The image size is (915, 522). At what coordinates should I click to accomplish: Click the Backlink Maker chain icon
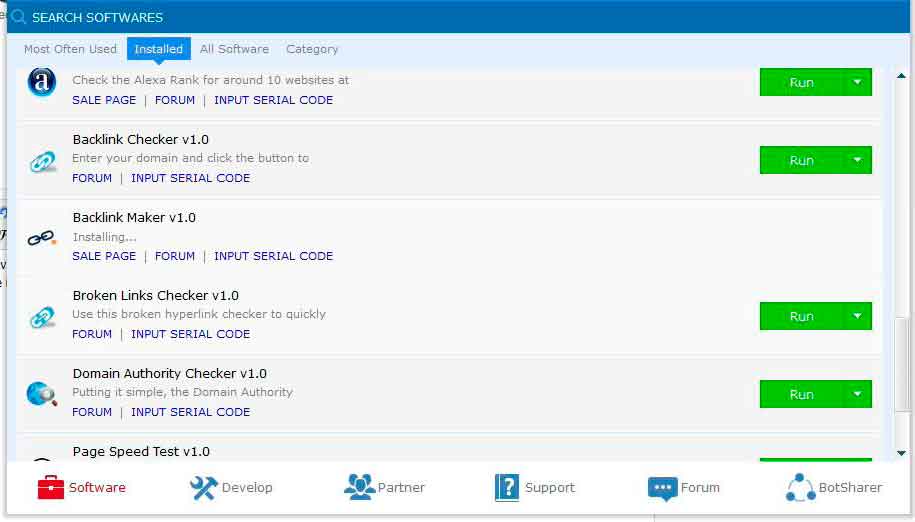pyautogui.click(x=42, y=238)
